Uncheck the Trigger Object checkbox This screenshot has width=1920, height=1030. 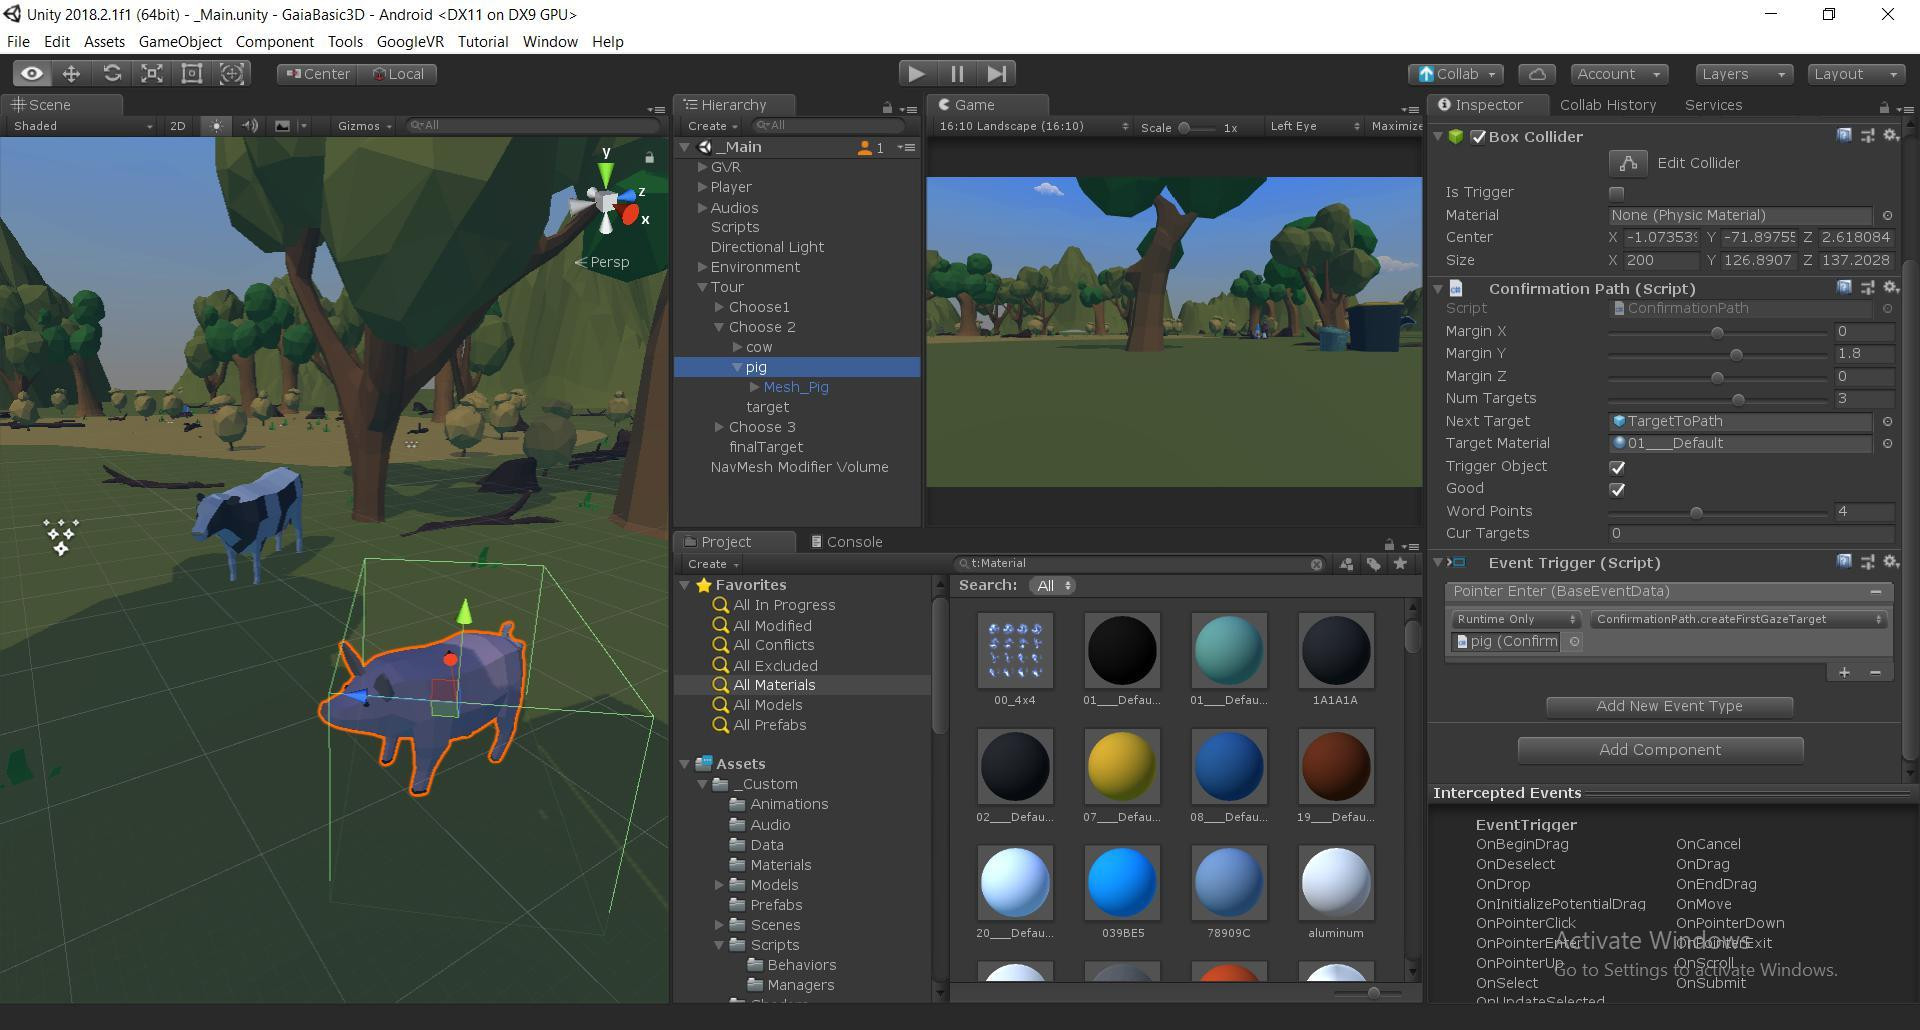1617,467
